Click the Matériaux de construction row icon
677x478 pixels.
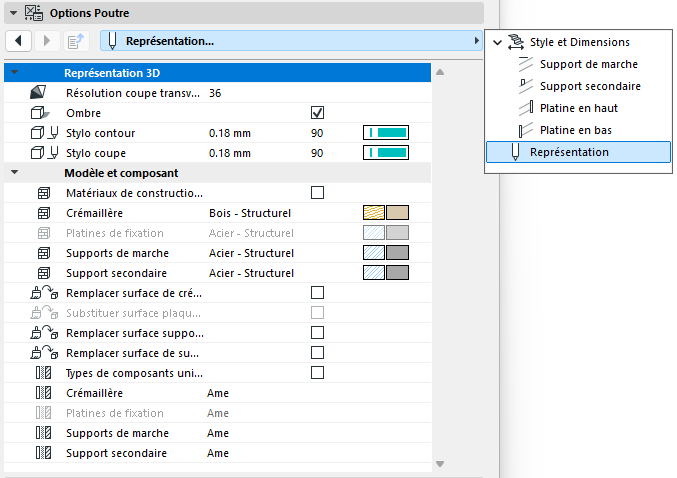(x=44, y=193)
